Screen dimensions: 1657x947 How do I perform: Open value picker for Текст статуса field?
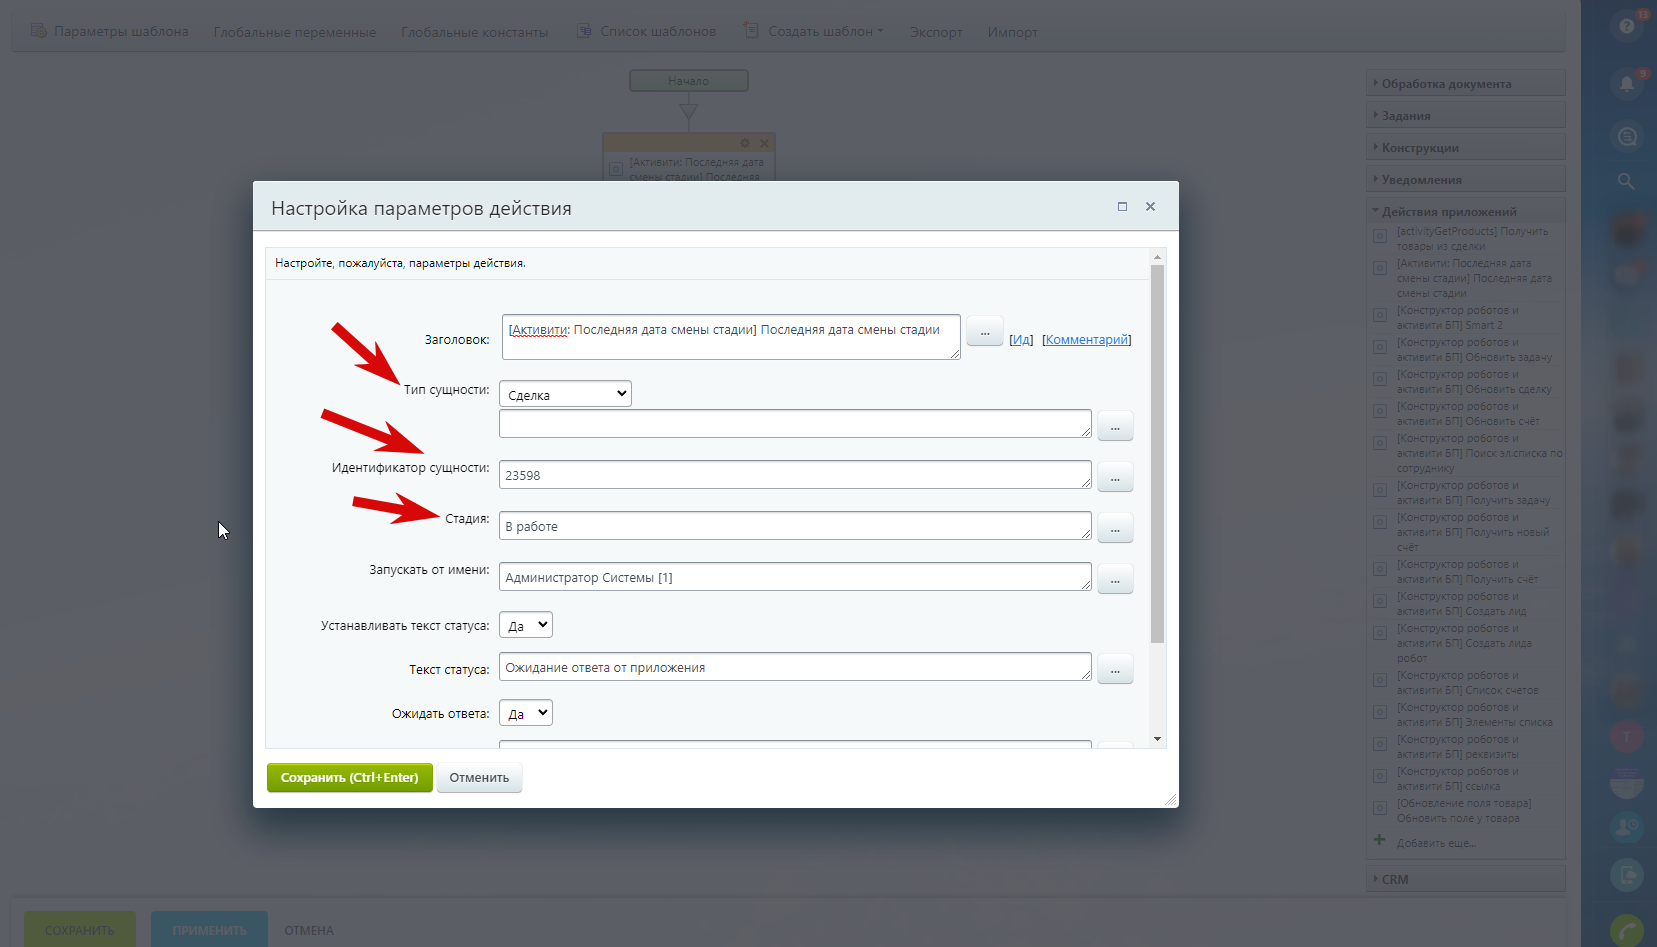pos(1115,669)
